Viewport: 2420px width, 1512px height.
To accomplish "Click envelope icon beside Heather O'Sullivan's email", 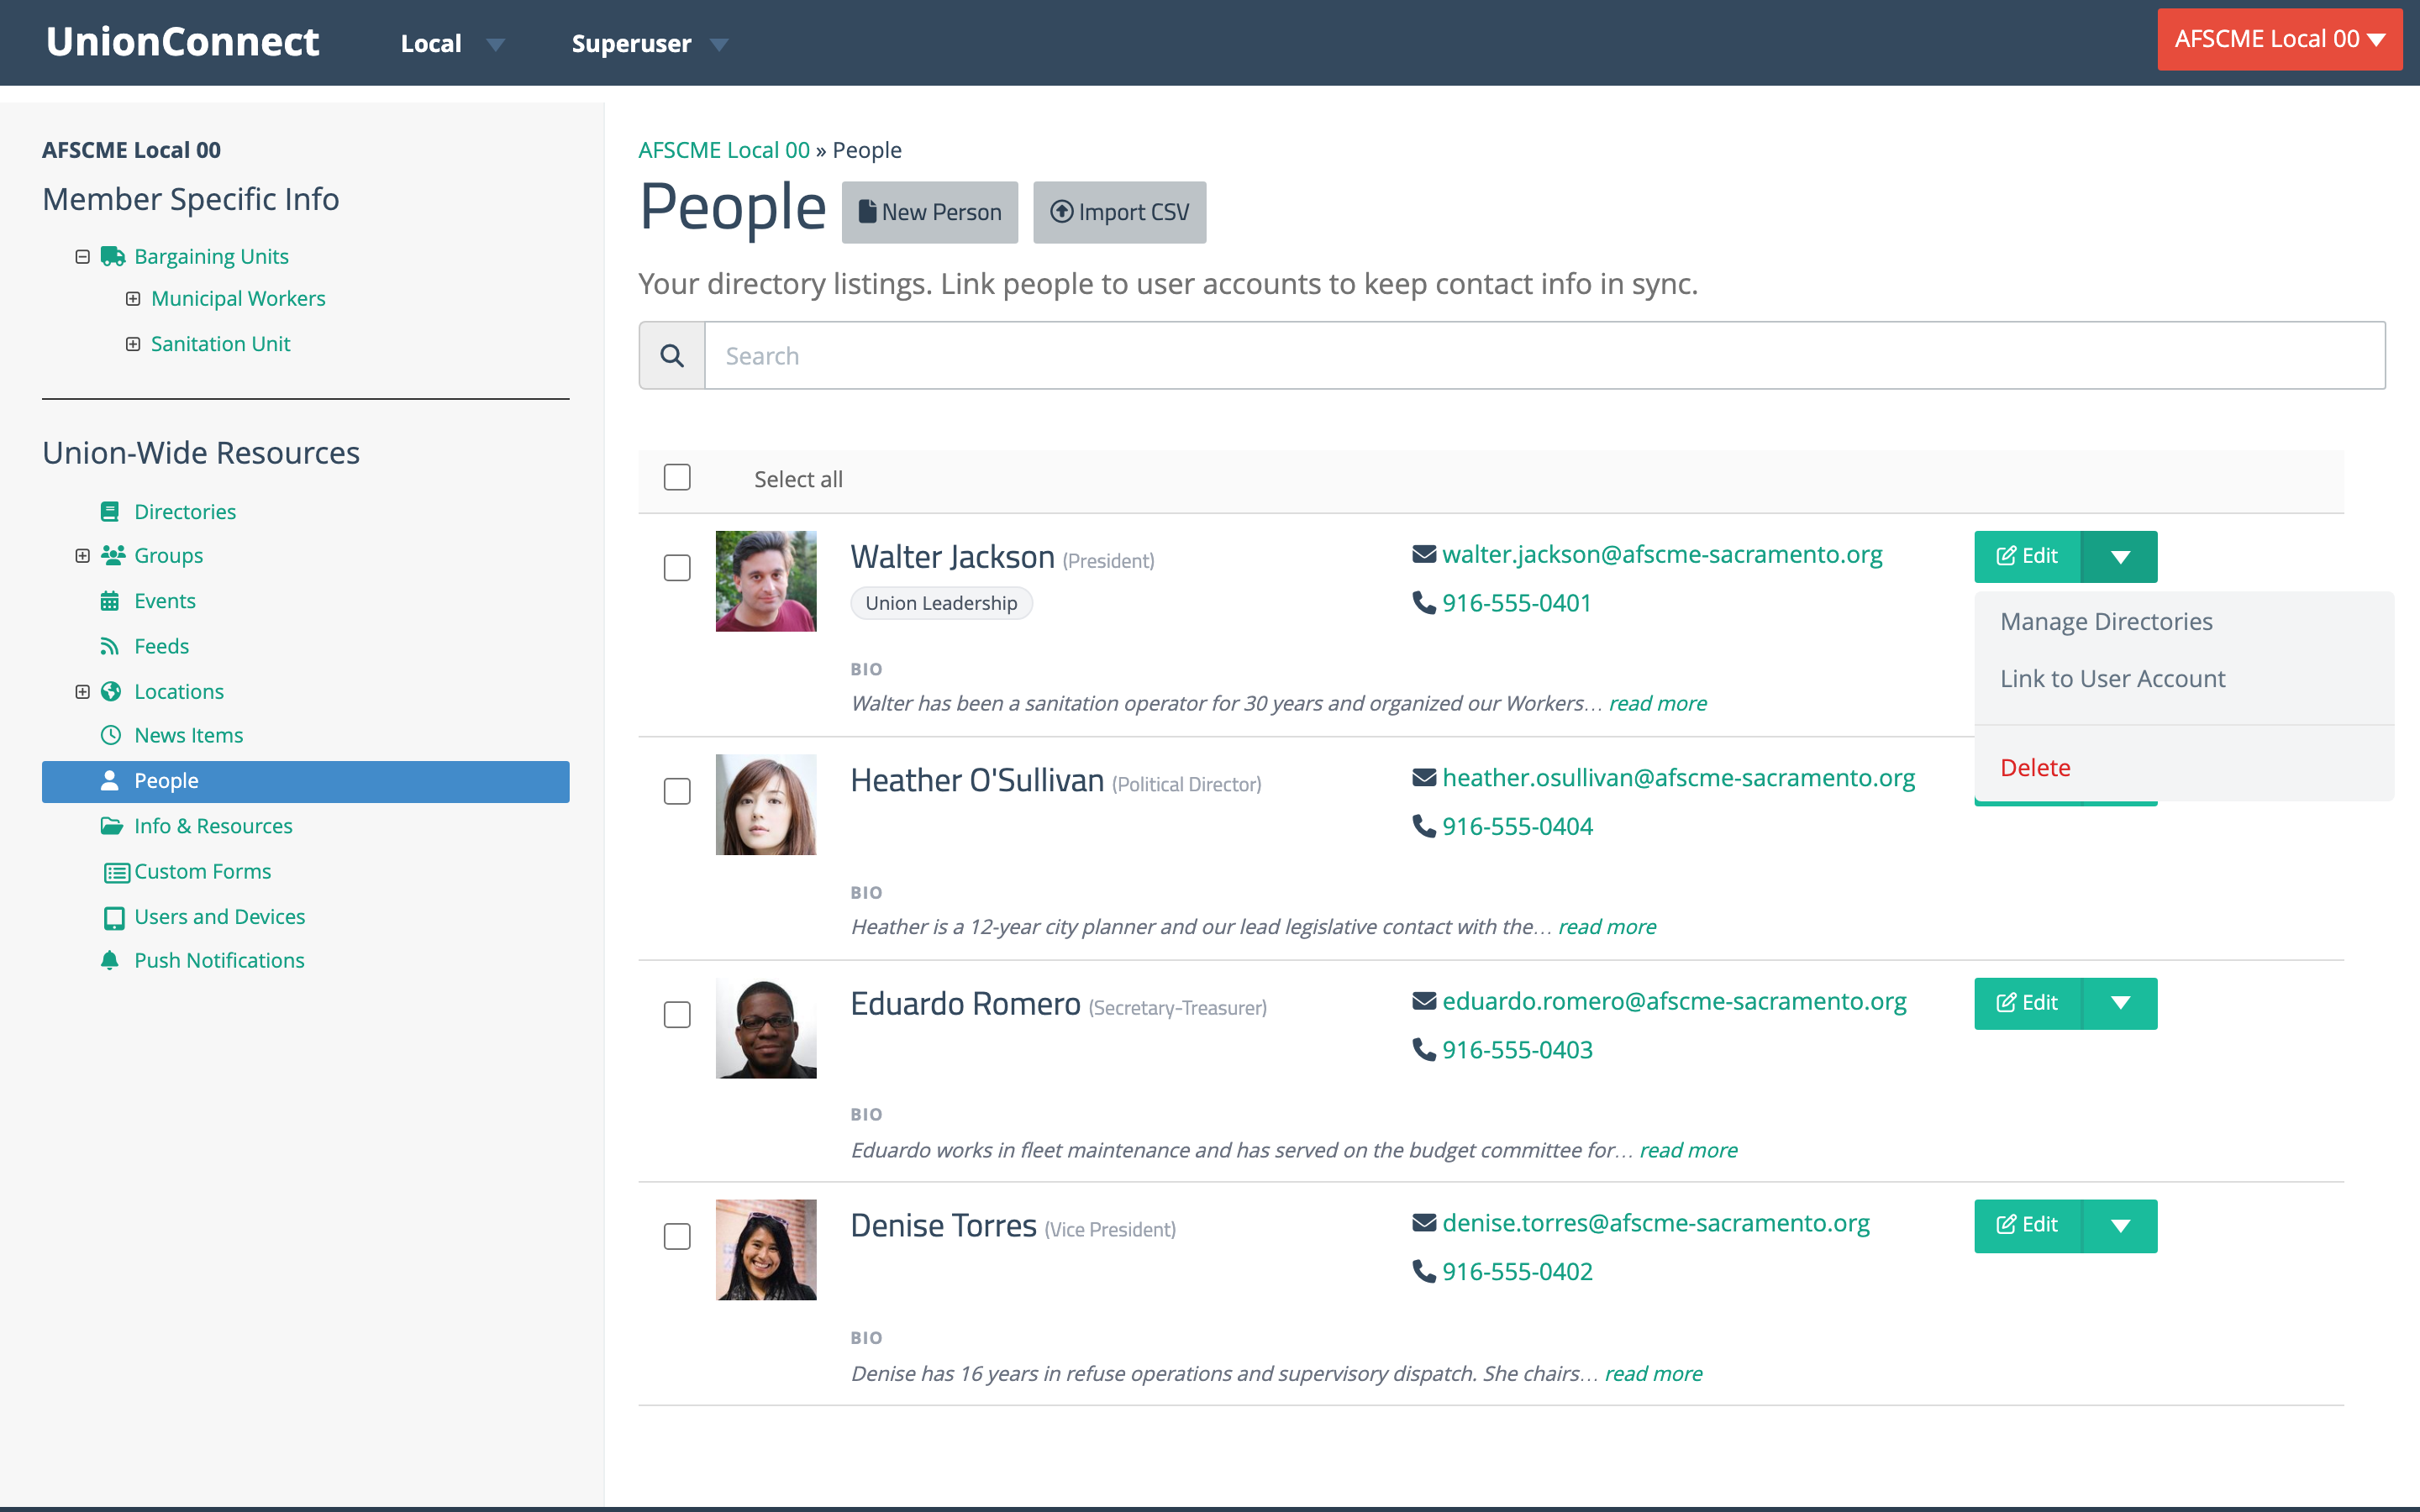I will [x=1424, y=777].
